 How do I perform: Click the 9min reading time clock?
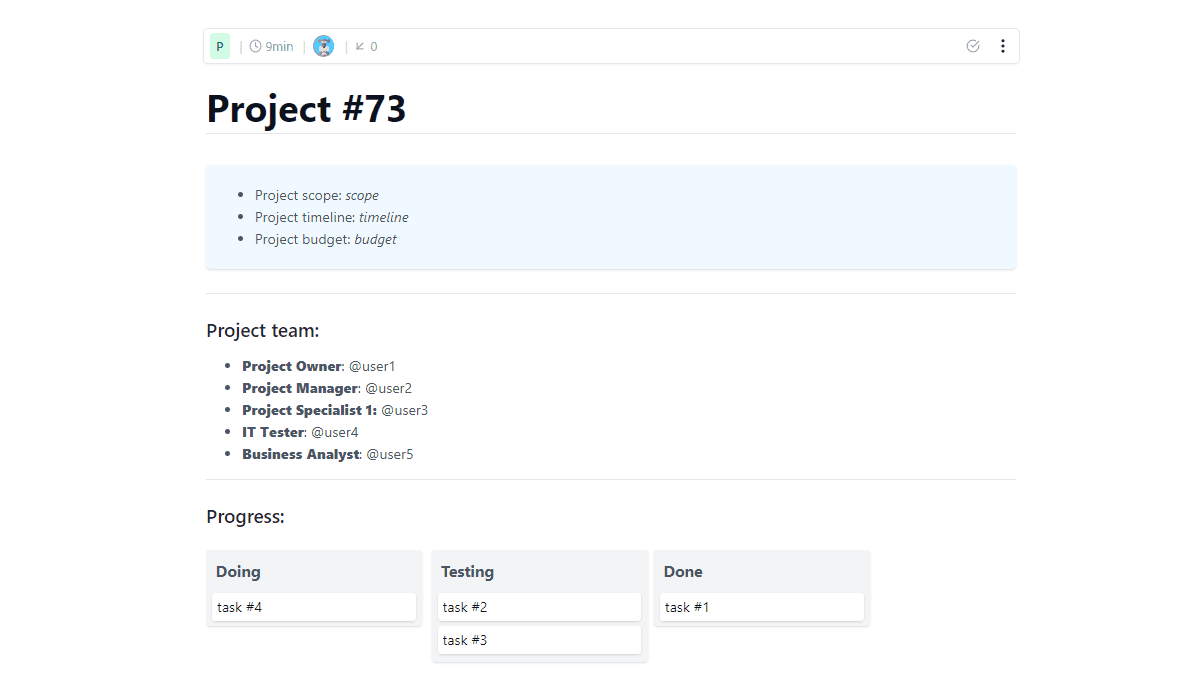click(x=271, y=46)
